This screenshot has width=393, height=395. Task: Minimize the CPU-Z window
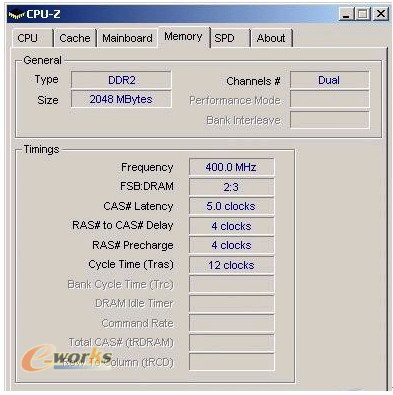pyautogui.click(x=347, y=14)
